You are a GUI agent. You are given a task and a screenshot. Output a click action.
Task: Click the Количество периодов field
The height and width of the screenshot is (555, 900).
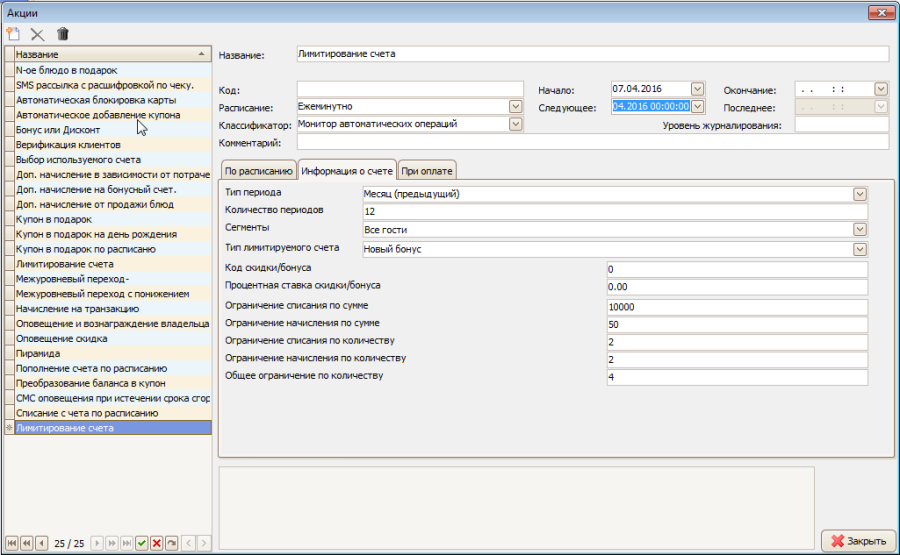(x=614, y=211)
